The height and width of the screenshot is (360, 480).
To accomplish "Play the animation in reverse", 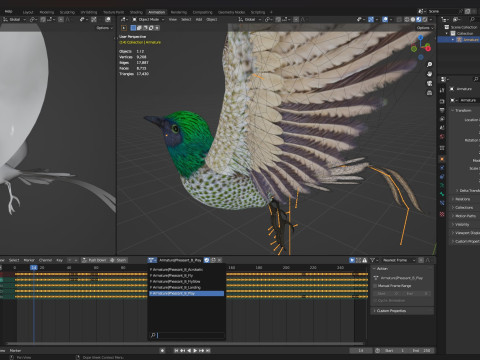I will 189,350.
